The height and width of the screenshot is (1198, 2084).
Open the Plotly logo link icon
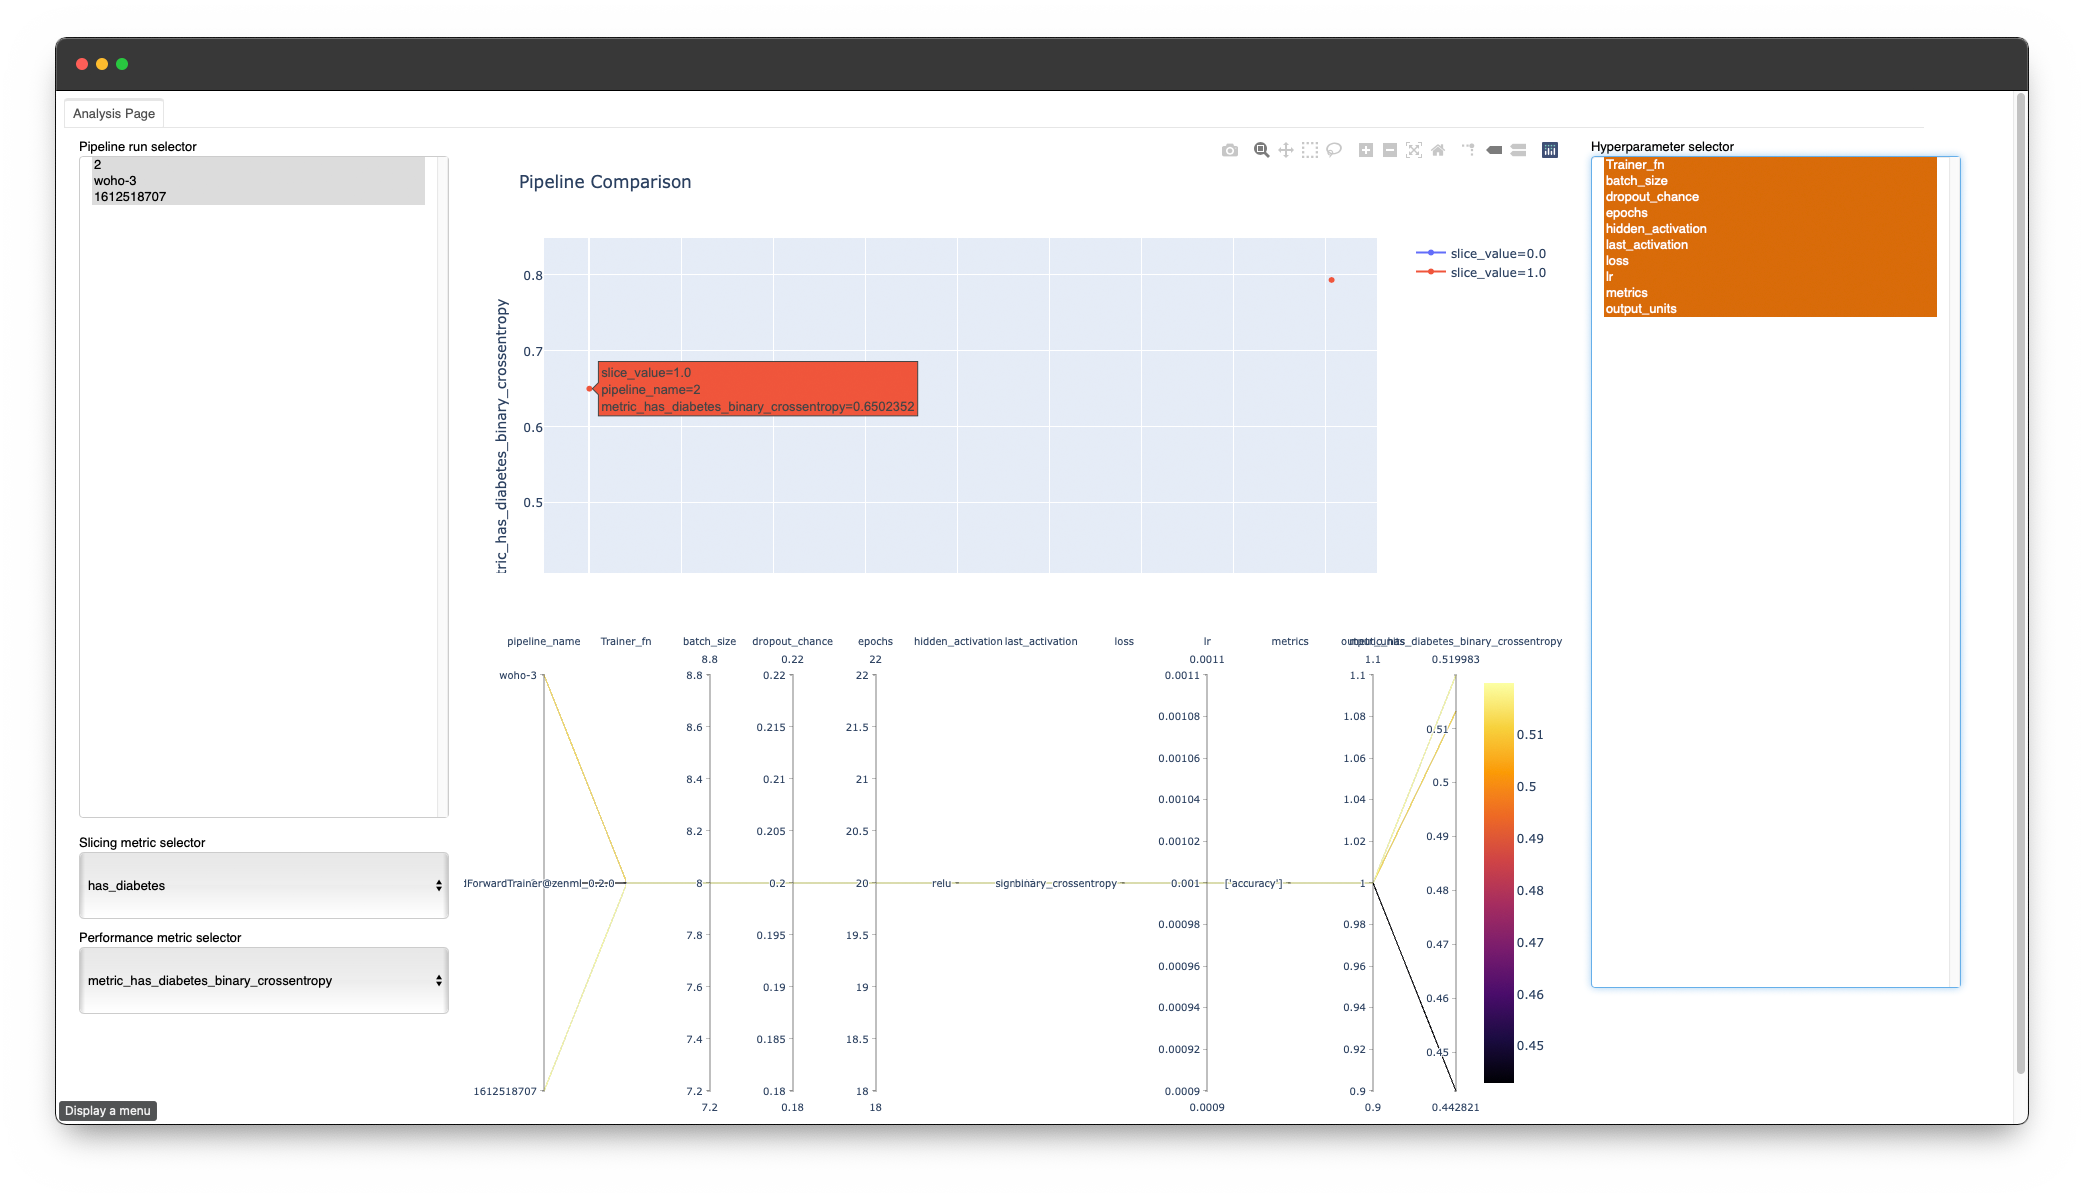(x=1550, y=150)
